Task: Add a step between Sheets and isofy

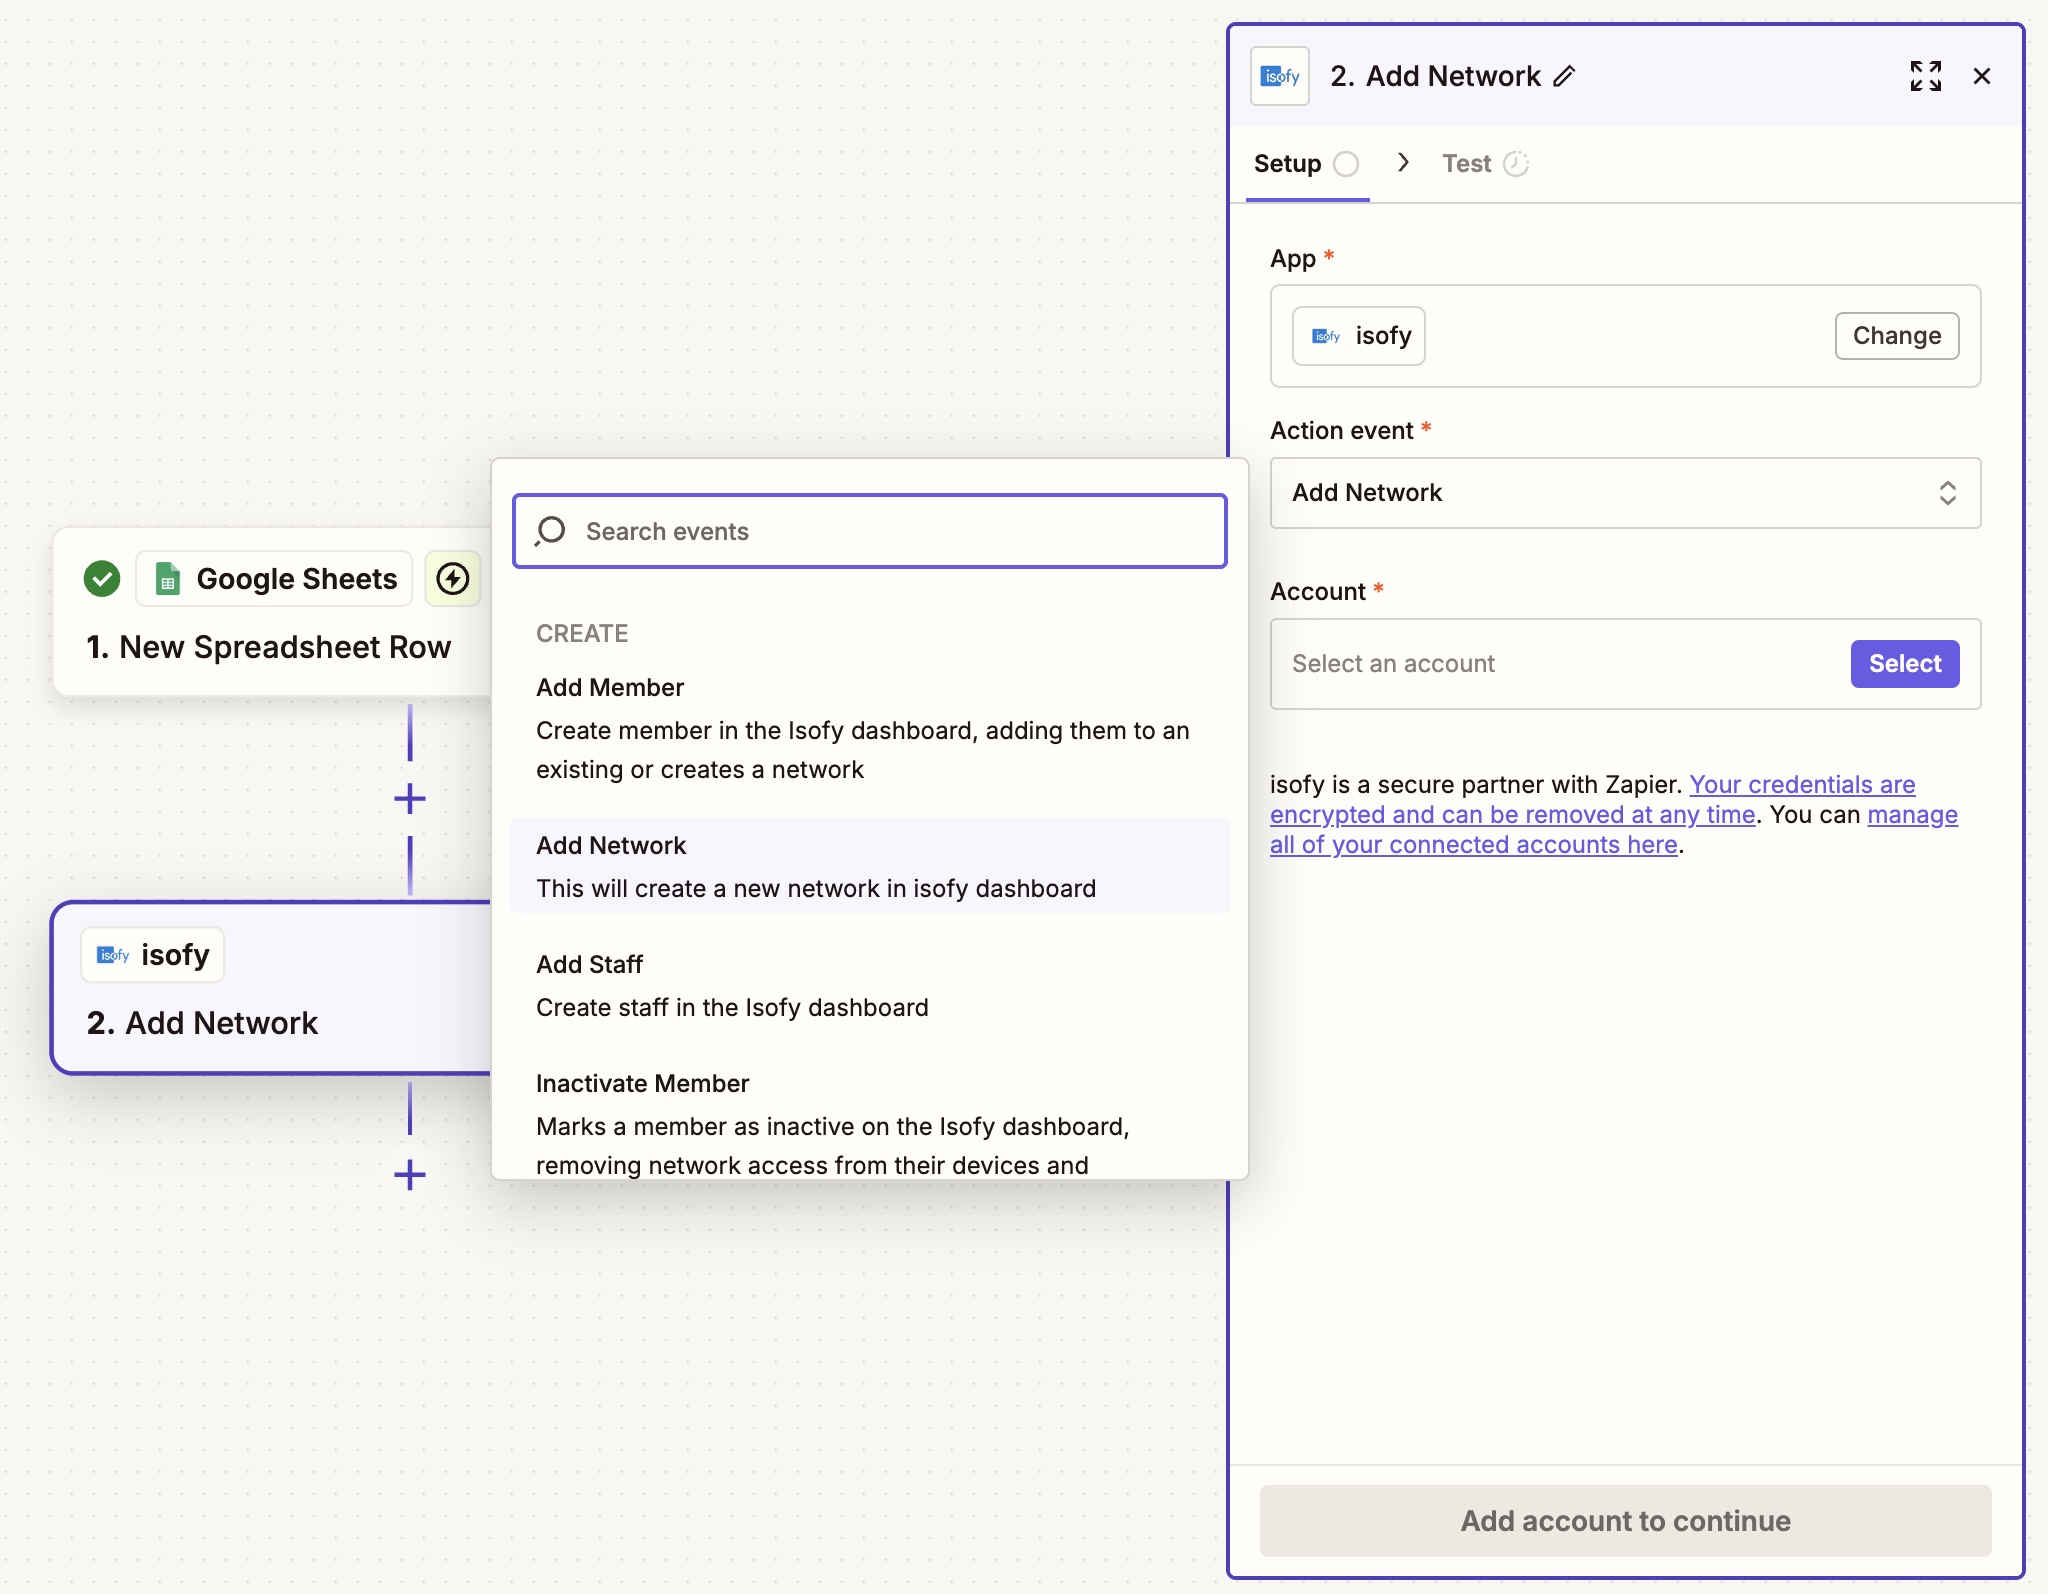Action: [409, 798]
